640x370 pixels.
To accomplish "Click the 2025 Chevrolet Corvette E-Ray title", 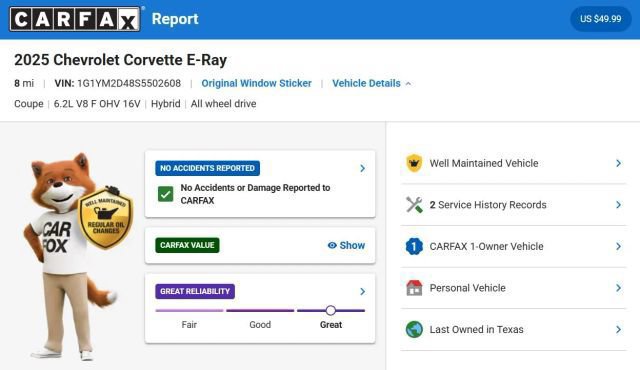I will [120, 60].
